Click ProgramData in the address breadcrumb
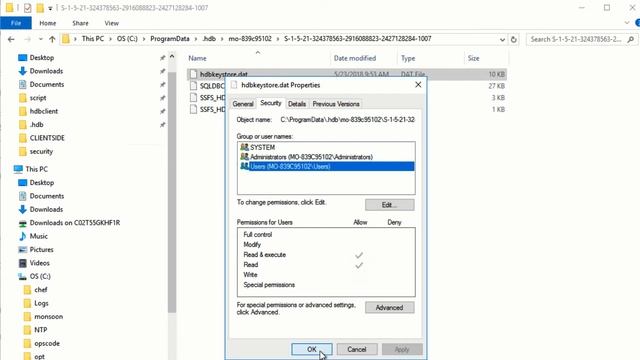The height and width of the screenshot is (360, 640). (x=170, y=39)
